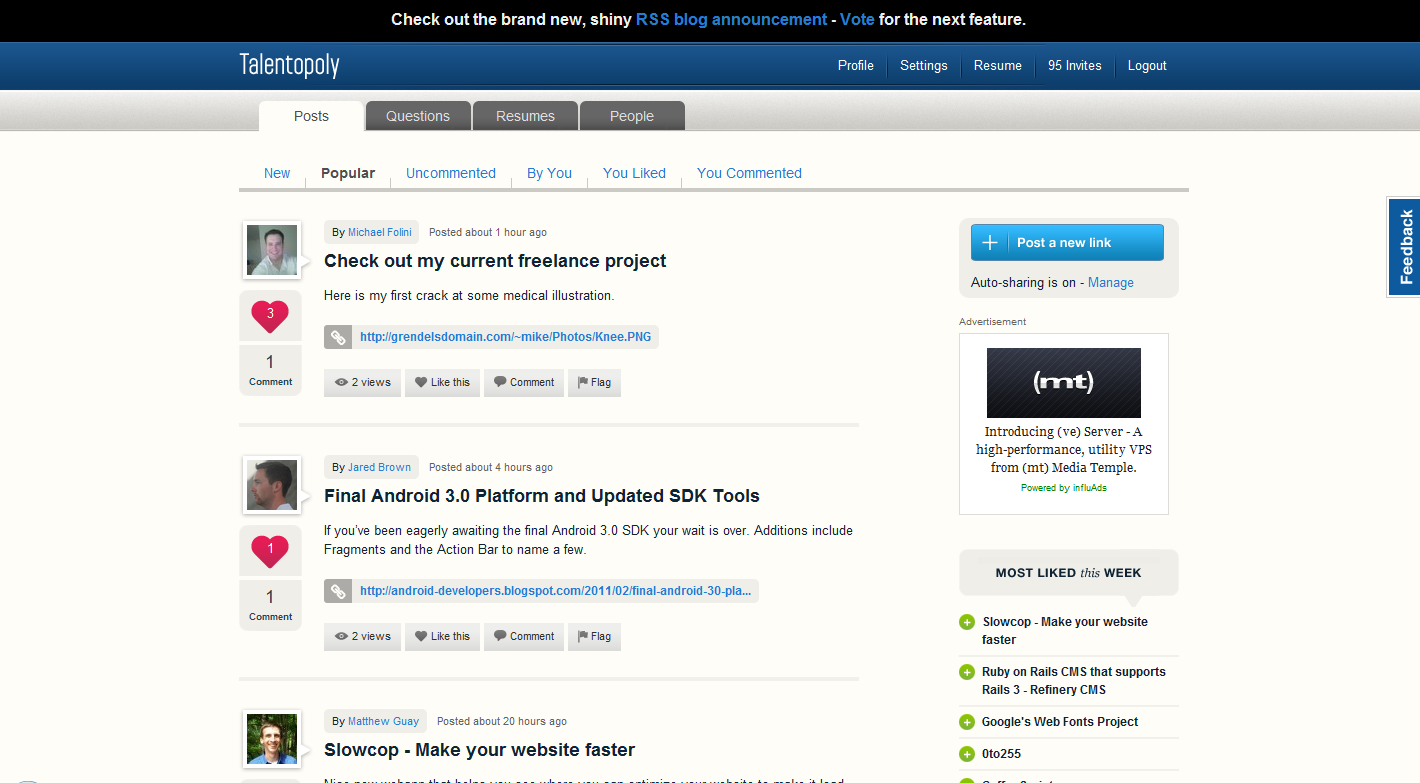Switch to the Questions tab
The height and width of the screenshot is (783, 1420).
click(x=418, y=116)
